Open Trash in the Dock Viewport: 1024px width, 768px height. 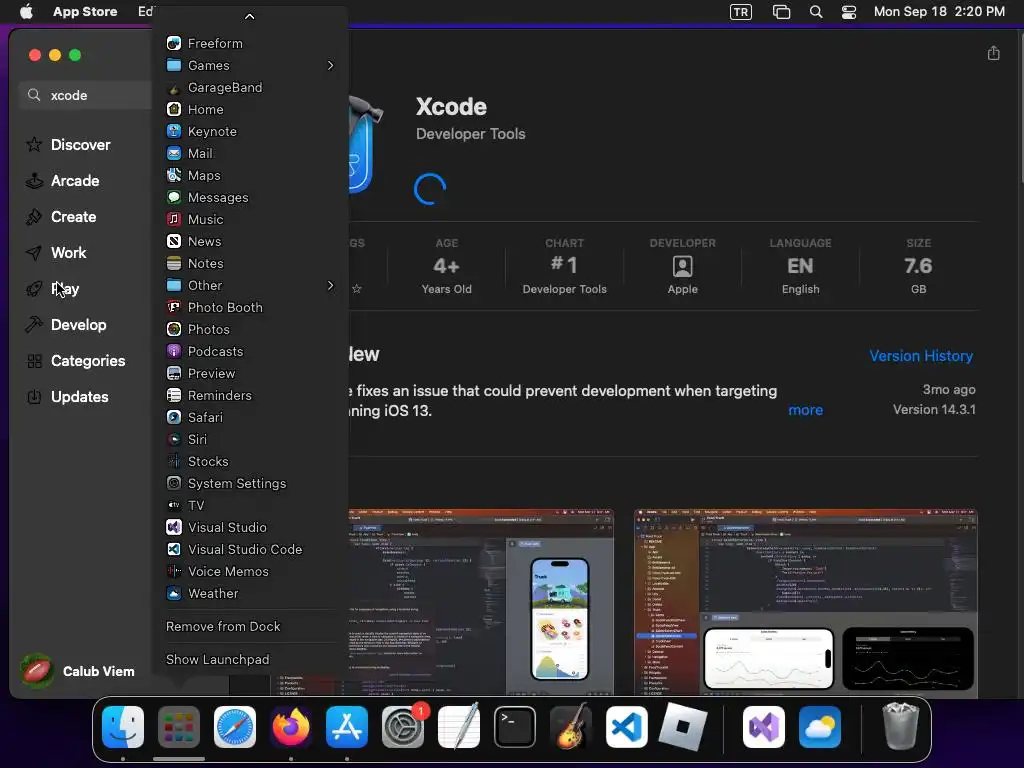[x=901, y=726]
